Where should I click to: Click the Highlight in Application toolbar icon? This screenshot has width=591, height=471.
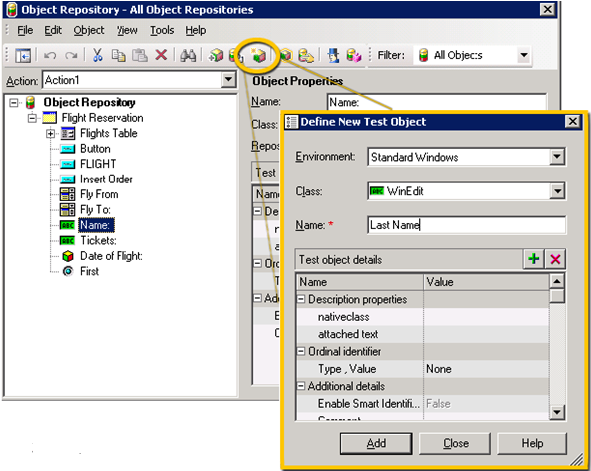click(285, 56)
